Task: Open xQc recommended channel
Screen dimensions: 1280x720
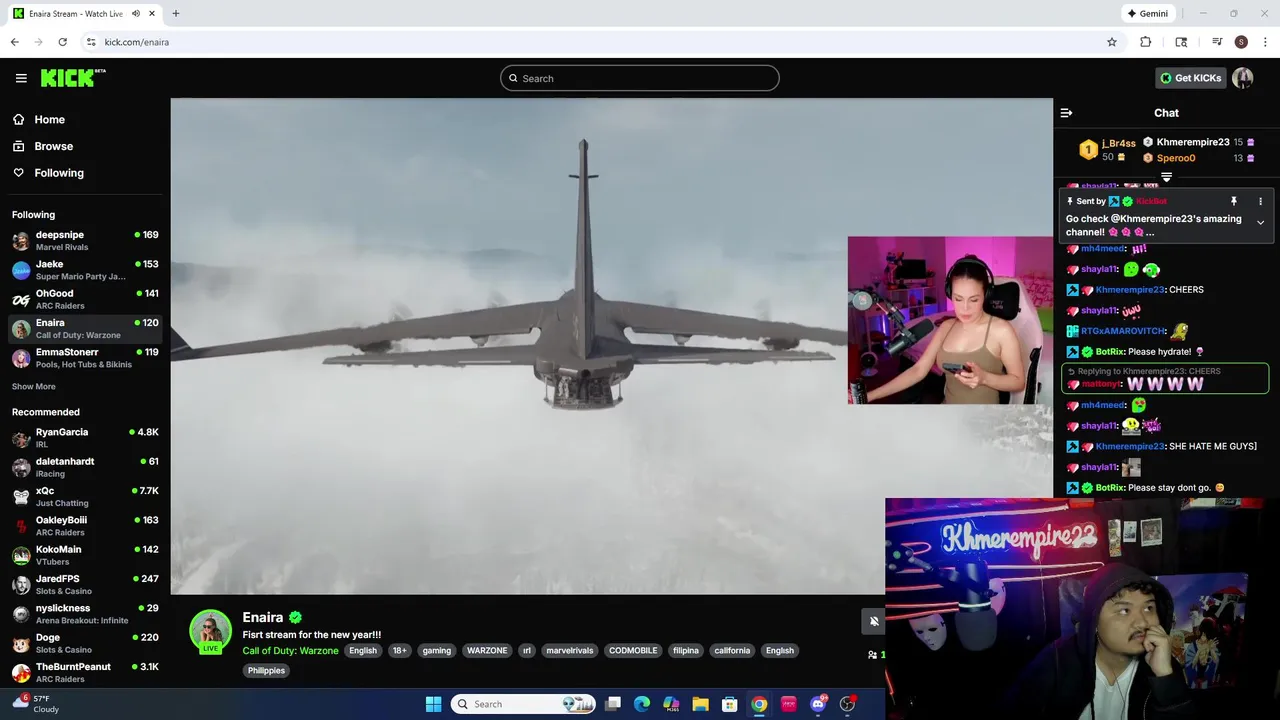Action: click(85, 496)
